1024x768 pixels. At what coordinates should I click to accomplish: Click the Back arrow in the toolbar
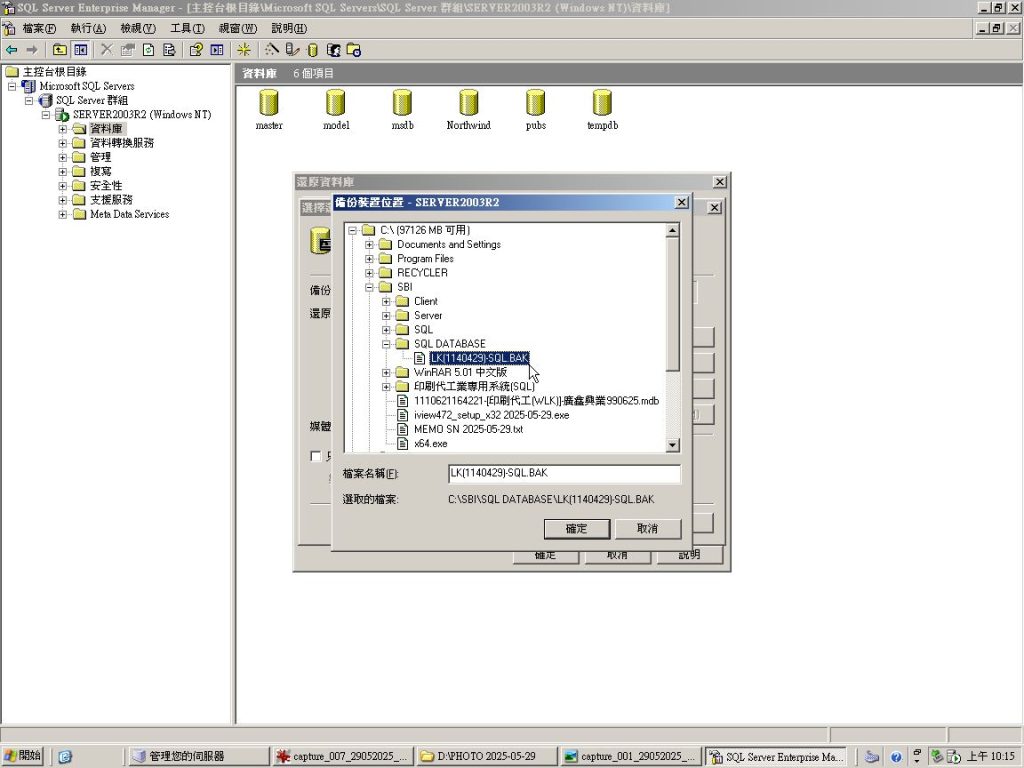12,49
